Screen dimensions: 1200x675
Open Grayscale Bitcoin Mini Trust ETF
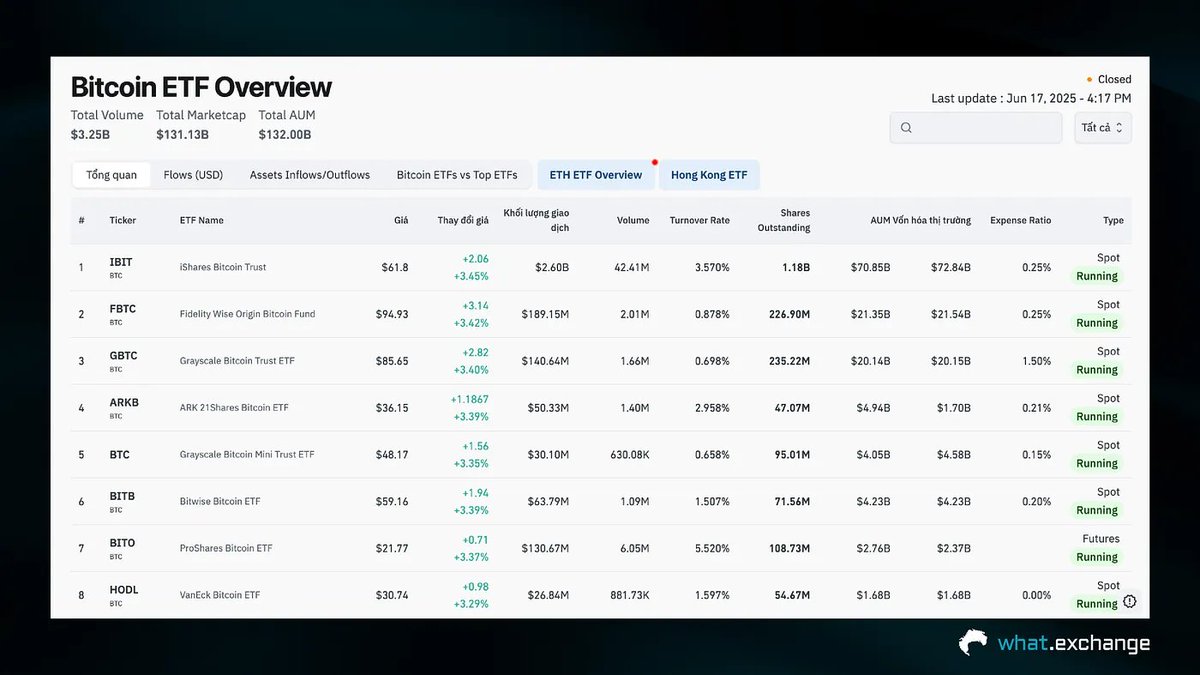(x=247, y=454)
